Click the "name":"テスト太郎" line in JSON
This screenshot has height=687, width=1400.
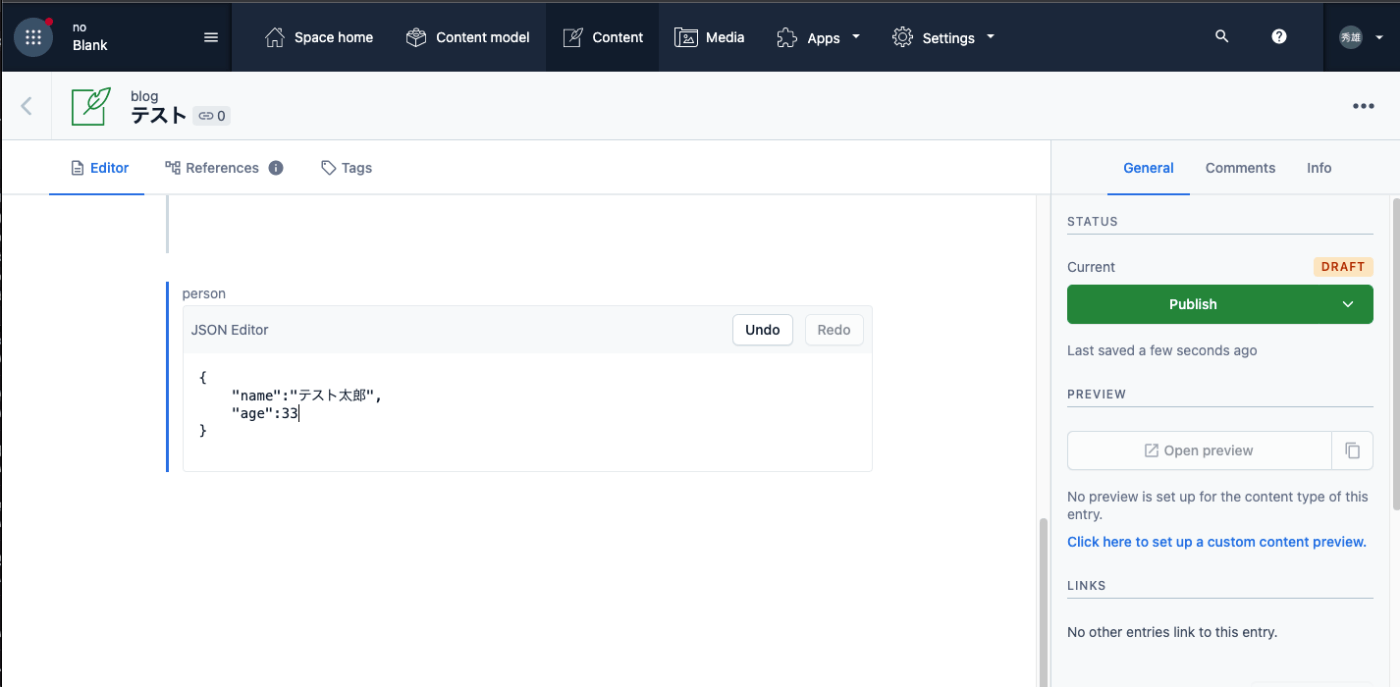coord(307,396)
